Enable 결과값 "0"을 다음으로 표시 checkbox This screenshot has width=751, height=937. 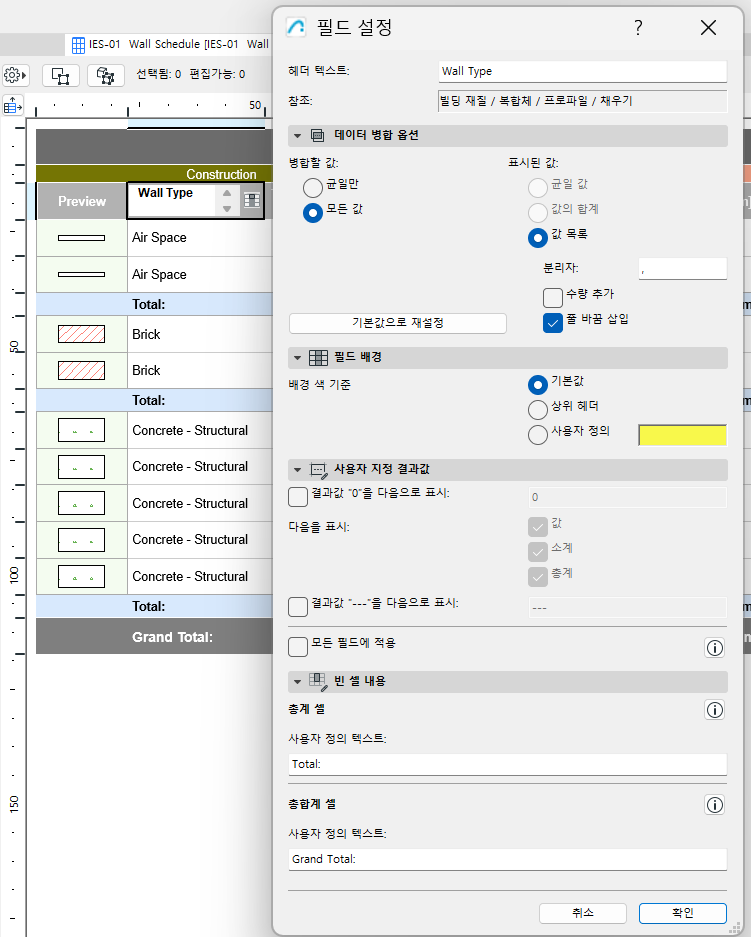point(298,497)
